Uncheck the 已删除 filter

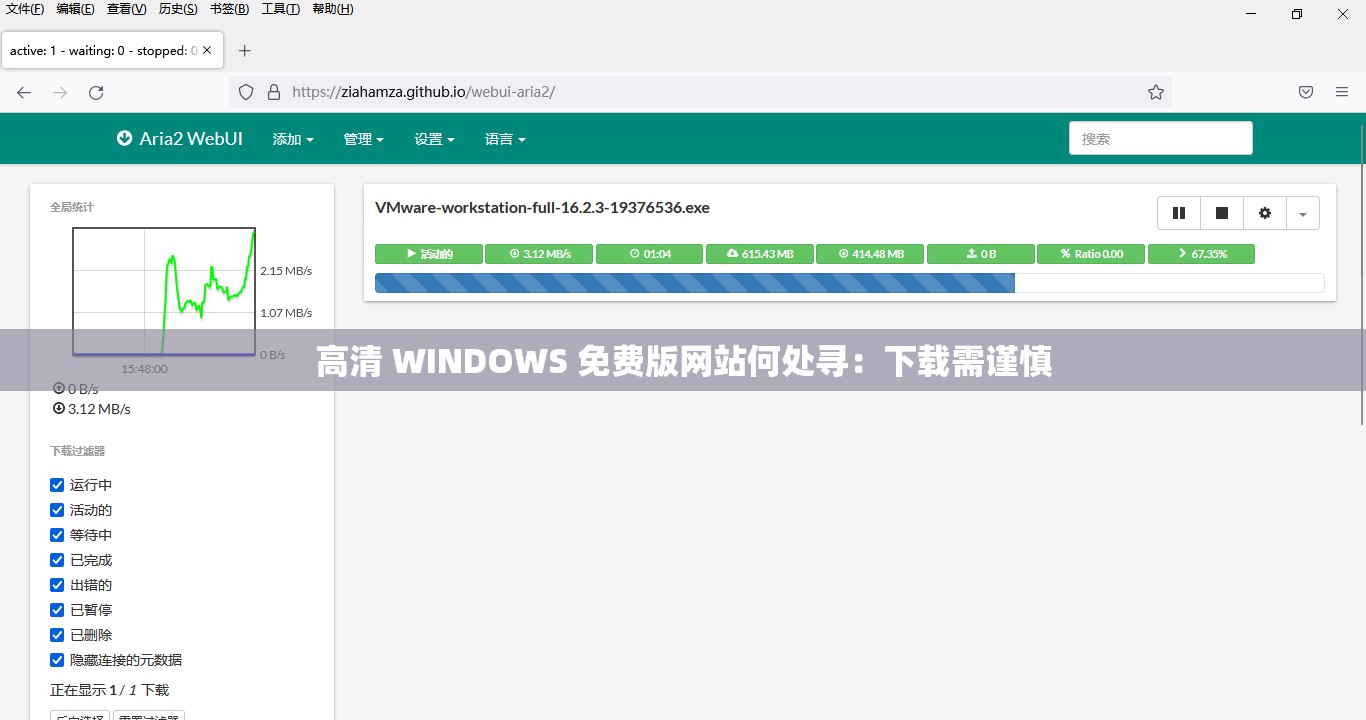[x=57, y=635]
